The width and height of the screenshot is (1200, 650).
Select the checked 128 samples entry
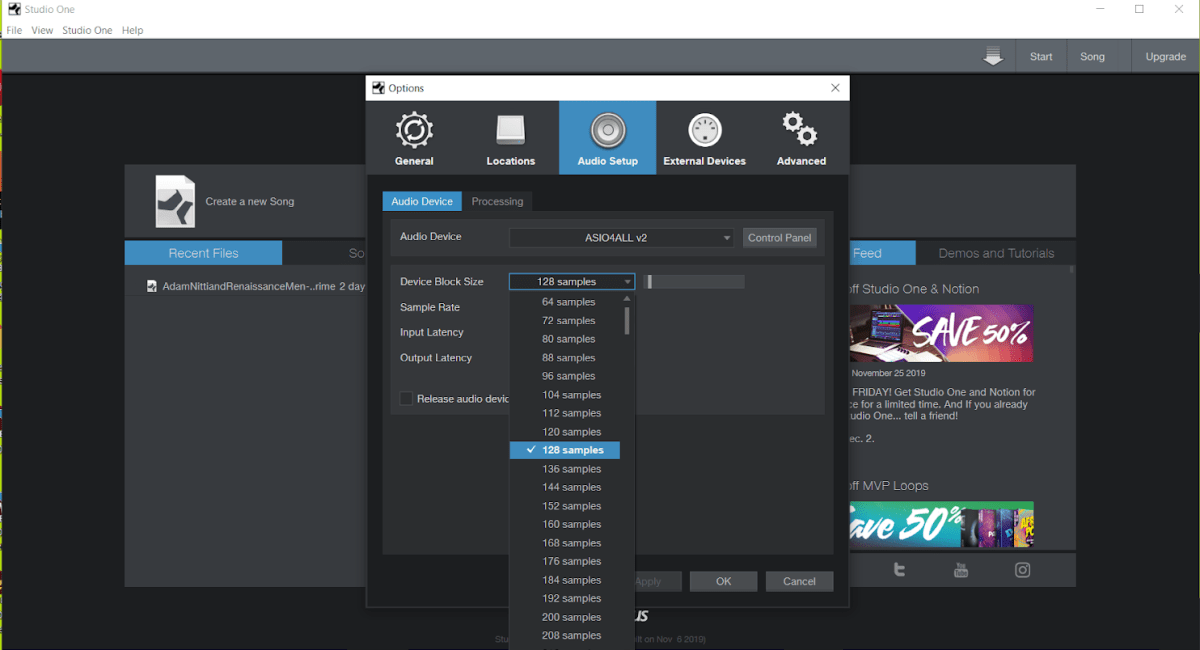(565, 450)
